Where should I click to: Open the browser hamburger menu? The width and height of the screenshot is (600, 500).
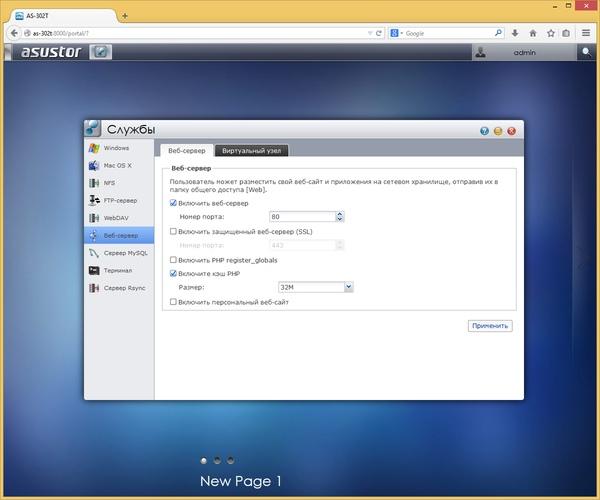[x=586, y=33]
